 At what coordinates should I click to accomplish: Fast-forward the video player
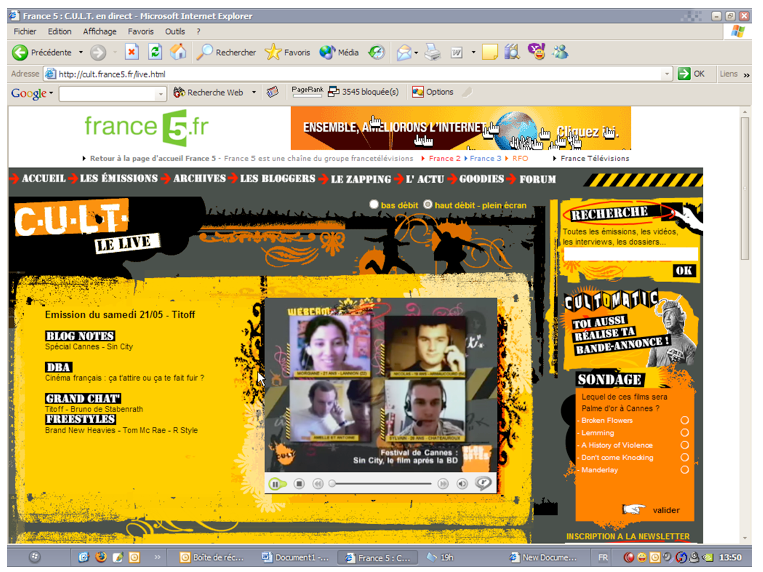tap(443, 484)
